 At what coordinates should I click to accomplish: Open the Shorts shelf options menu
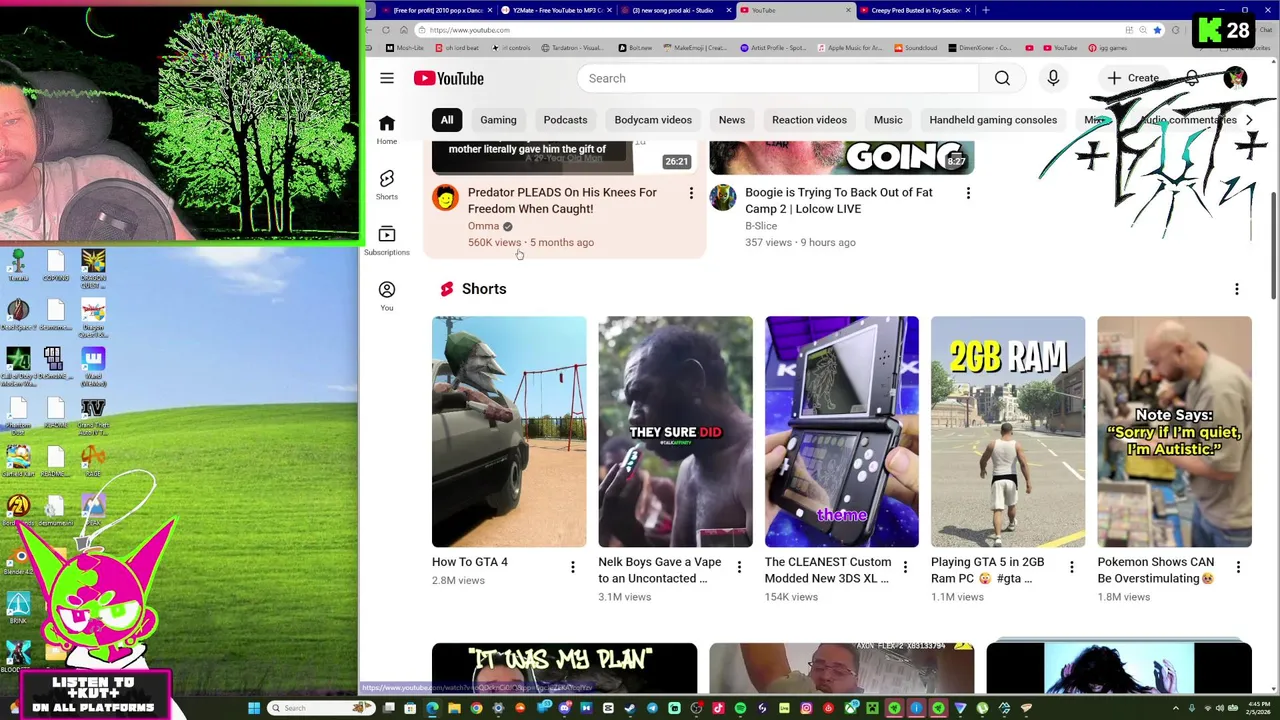tap(1236, 289)
